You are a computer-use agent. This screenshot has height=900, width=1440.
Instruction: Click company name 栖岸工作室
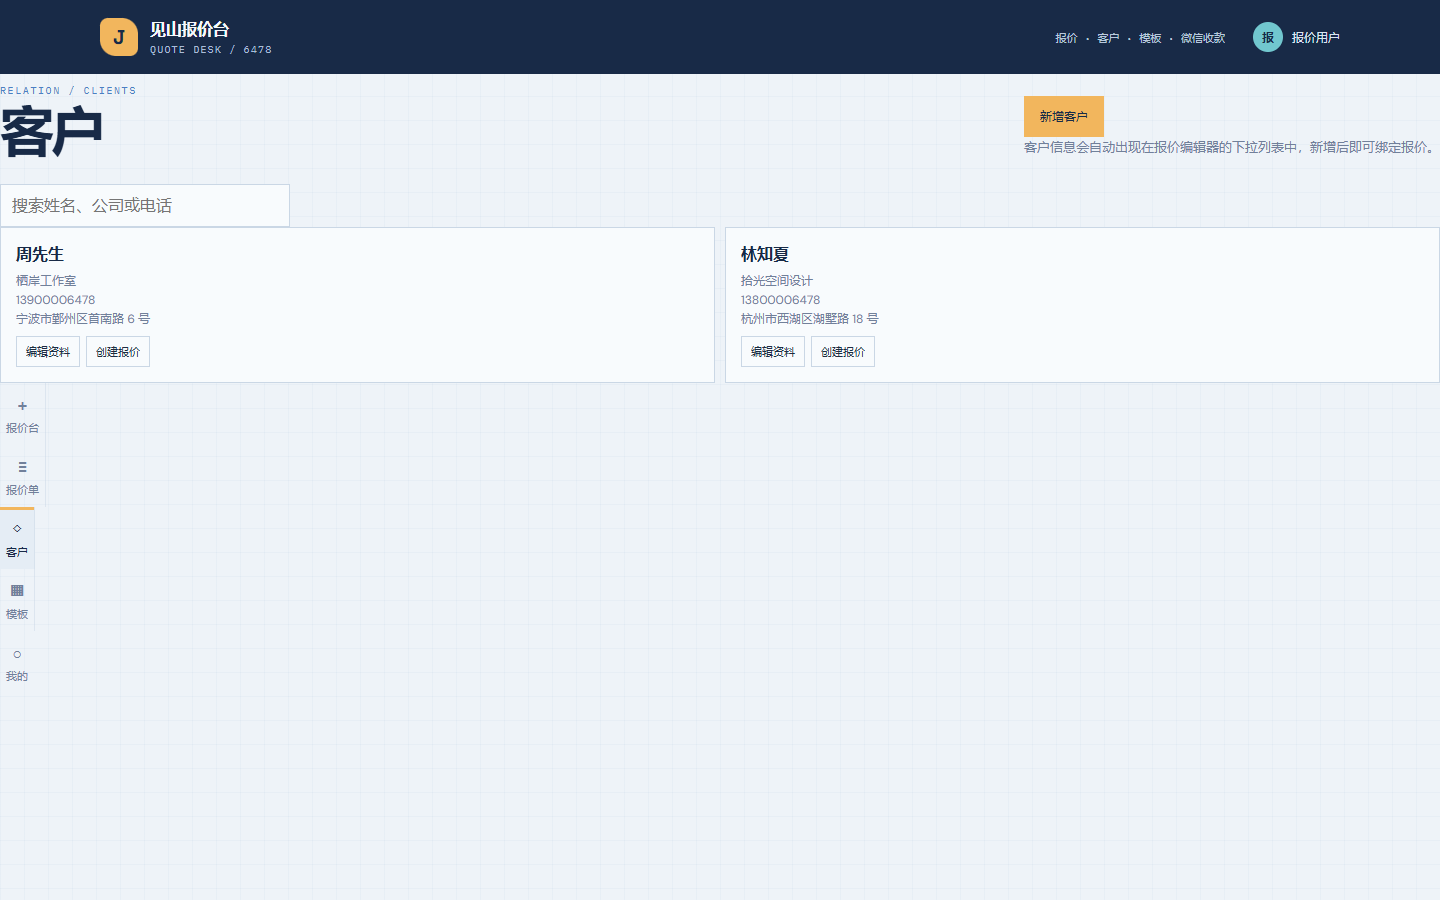pos(46,281)
